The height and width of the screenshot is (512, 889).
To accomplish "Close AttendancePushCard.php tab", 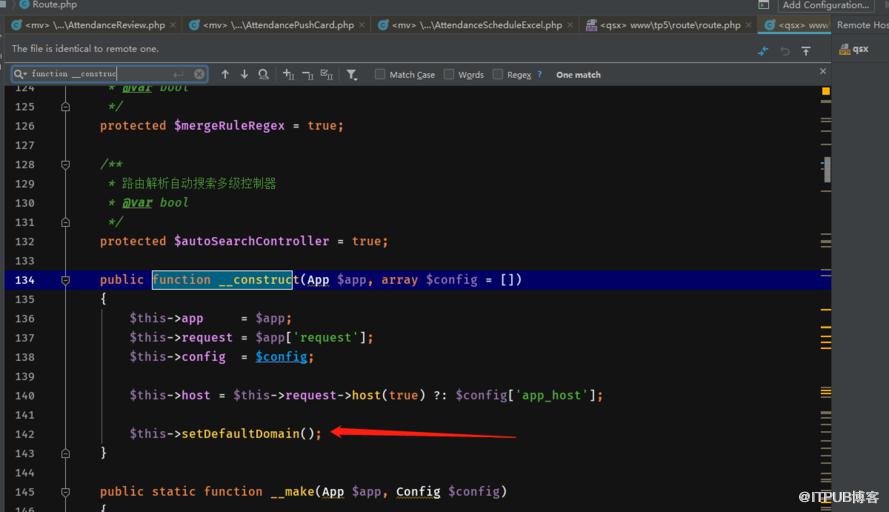I will point(362,25).
